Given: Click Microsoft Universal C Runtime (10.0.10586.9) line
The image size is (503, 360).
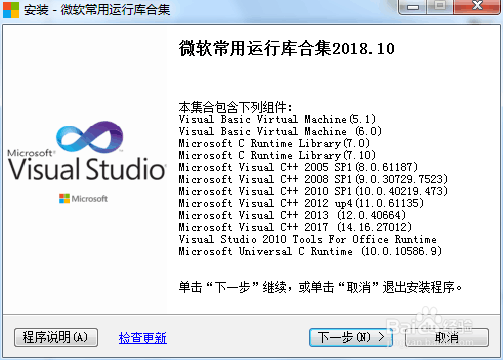Looking at the screenshot, I should 310,251.
